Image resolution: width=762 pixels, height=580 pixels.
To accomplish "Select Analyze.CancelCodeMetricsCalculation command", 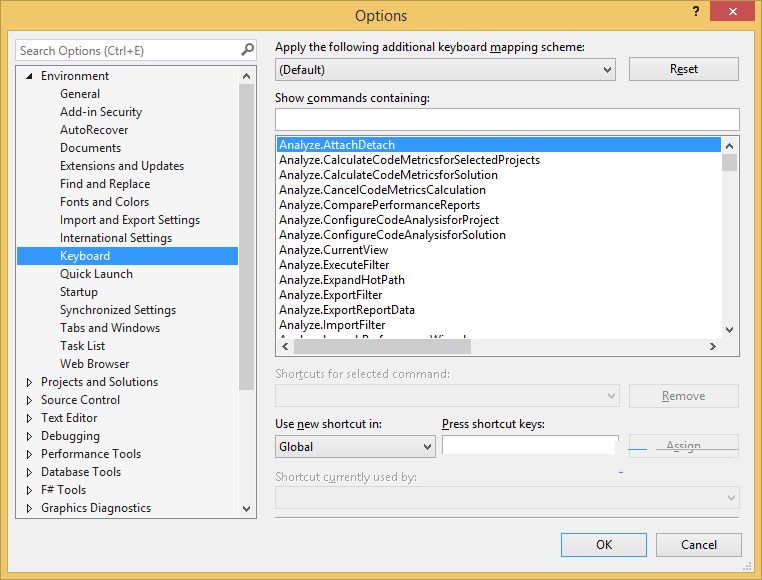I will pos(382,190).
